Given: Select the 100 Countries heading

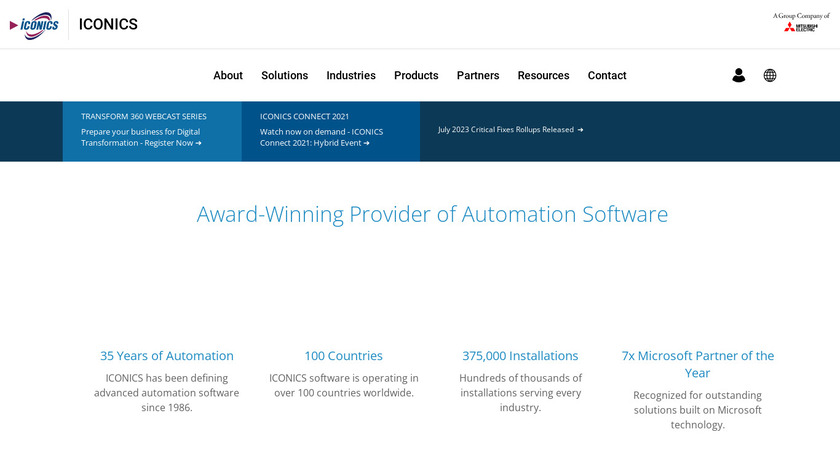Looking at the screenshot, I should pos(343,356).
